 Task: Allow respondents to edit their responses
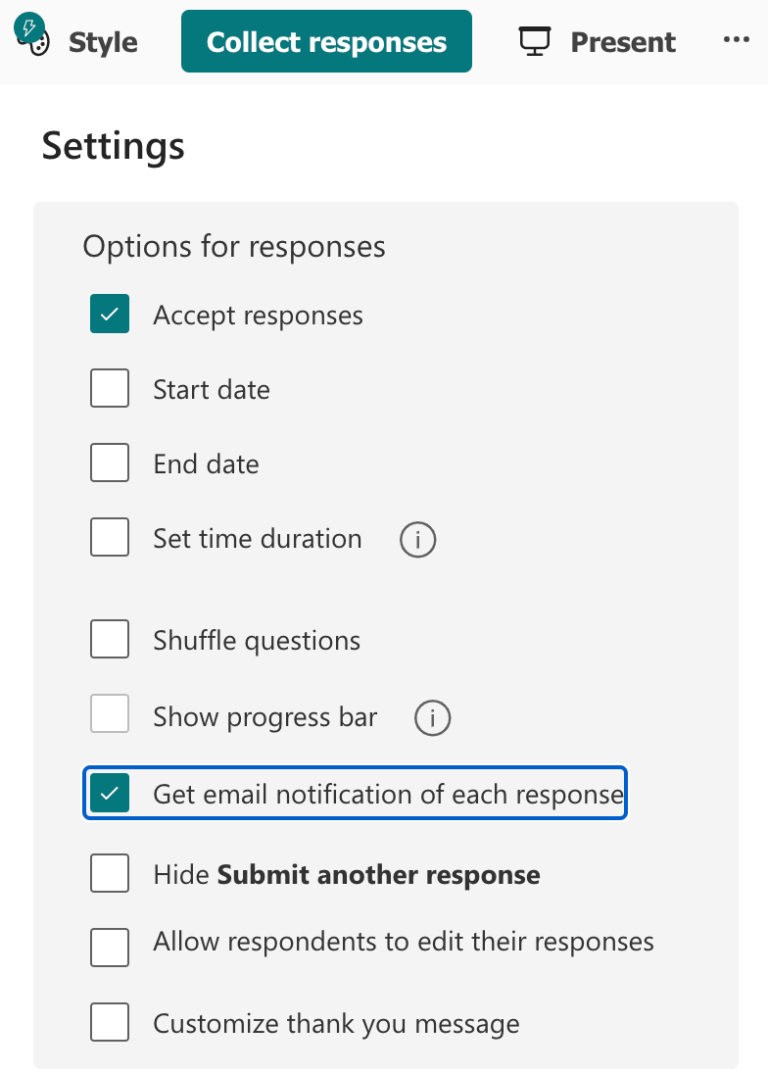coord(109,947)
